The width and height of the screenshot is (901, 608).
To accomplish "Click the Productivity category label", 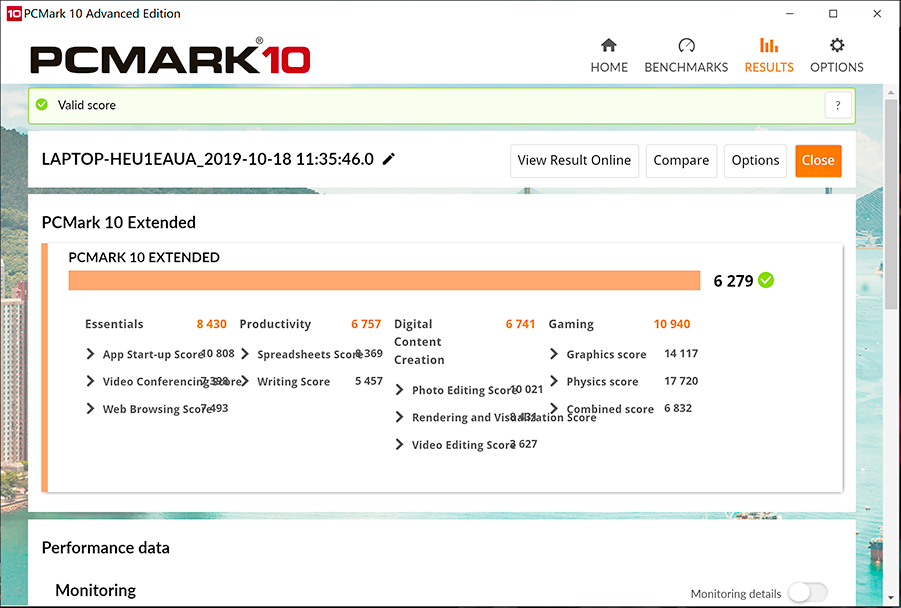I will [275, 324].
